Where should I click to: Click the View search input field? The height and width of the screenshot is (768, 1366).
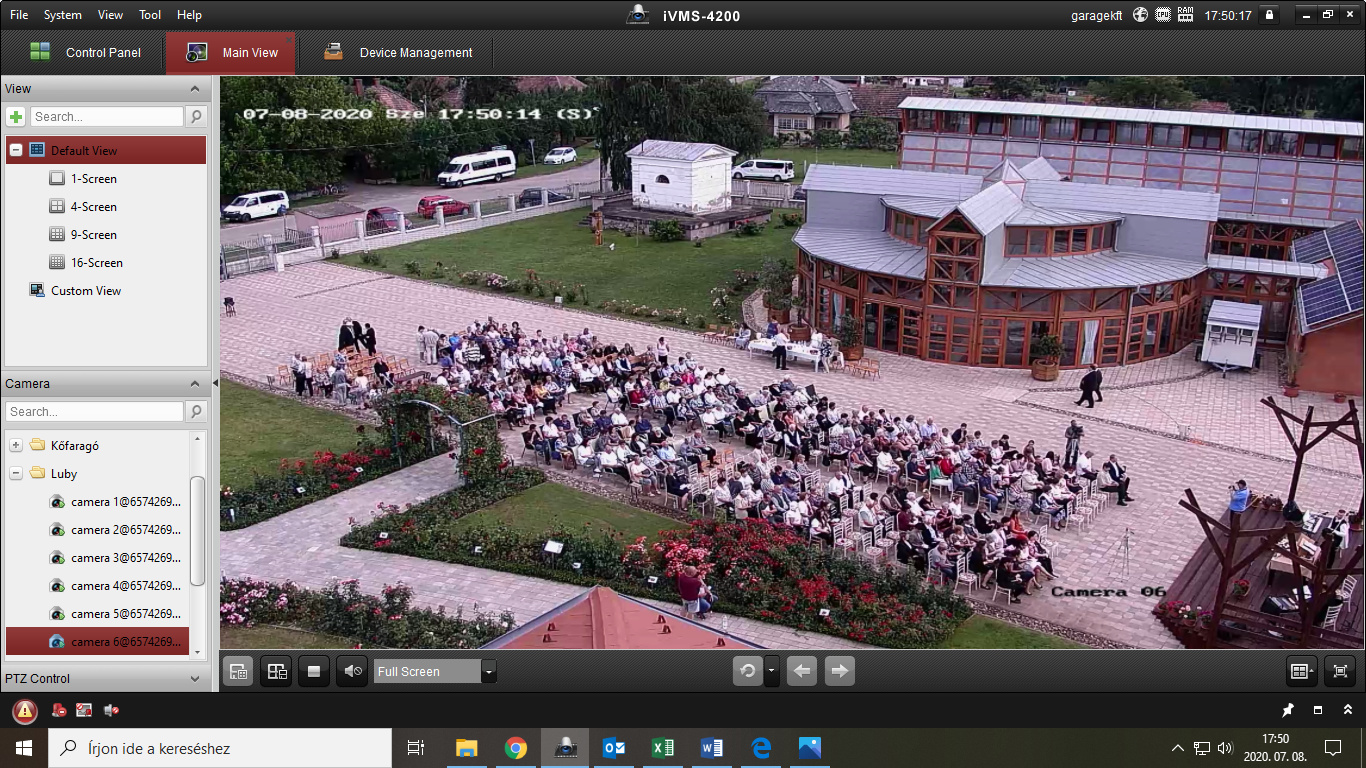[107, 117]
